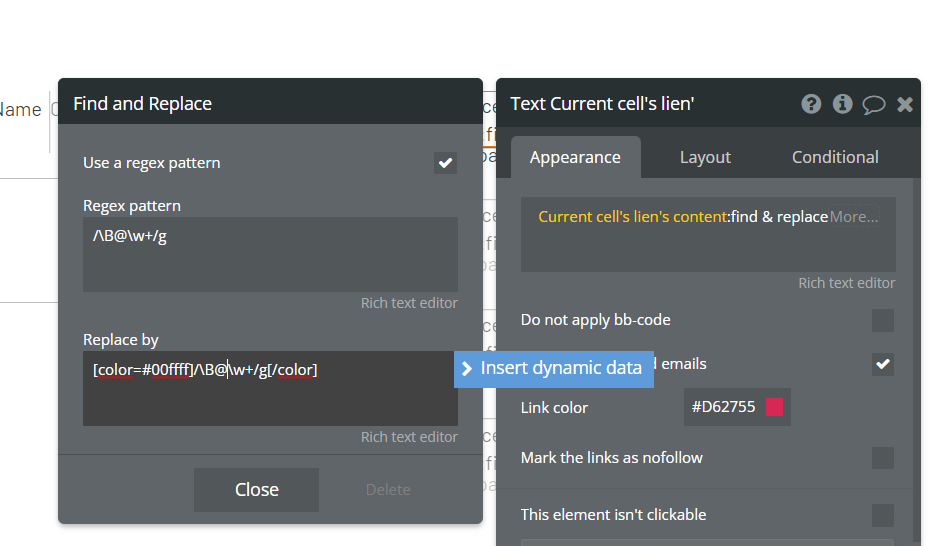Click the info icon in the panel header

(842, 104)
